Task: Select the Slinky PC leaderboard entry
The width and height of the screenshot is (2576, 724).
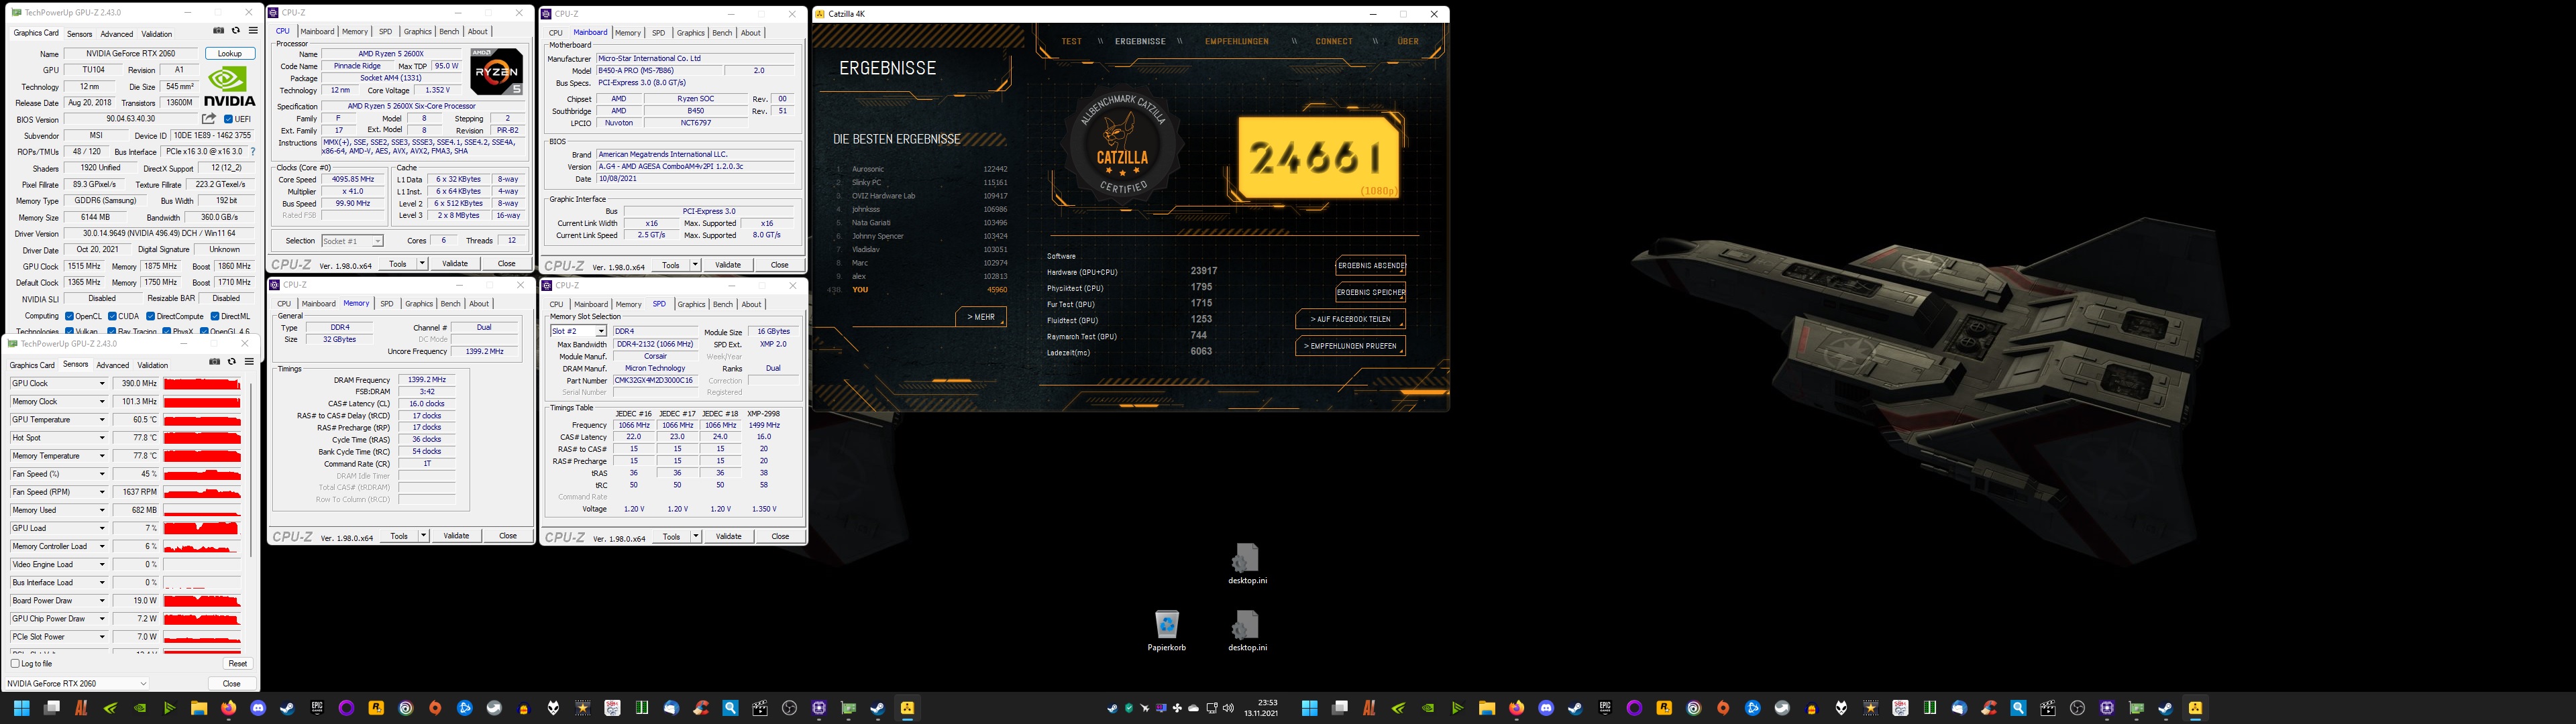Action: 921,182
